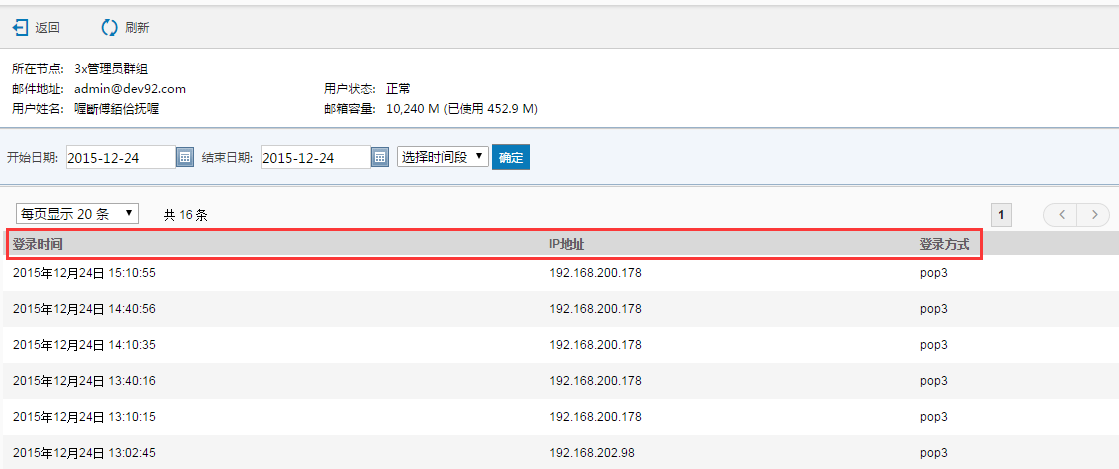This screenshot has height=469, width=1119.
Task: Click the 登录时间 column header
Action: pos(39,244)
